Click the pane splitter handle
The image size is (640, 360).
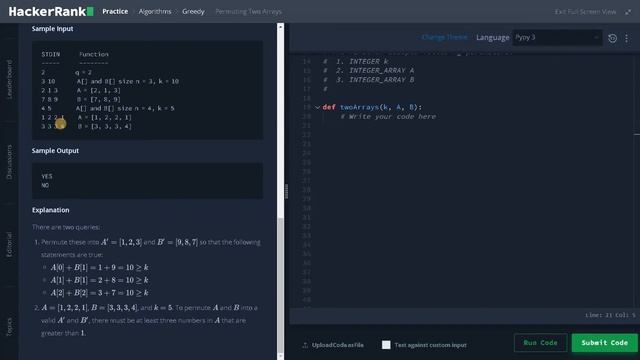pos(287,191)
